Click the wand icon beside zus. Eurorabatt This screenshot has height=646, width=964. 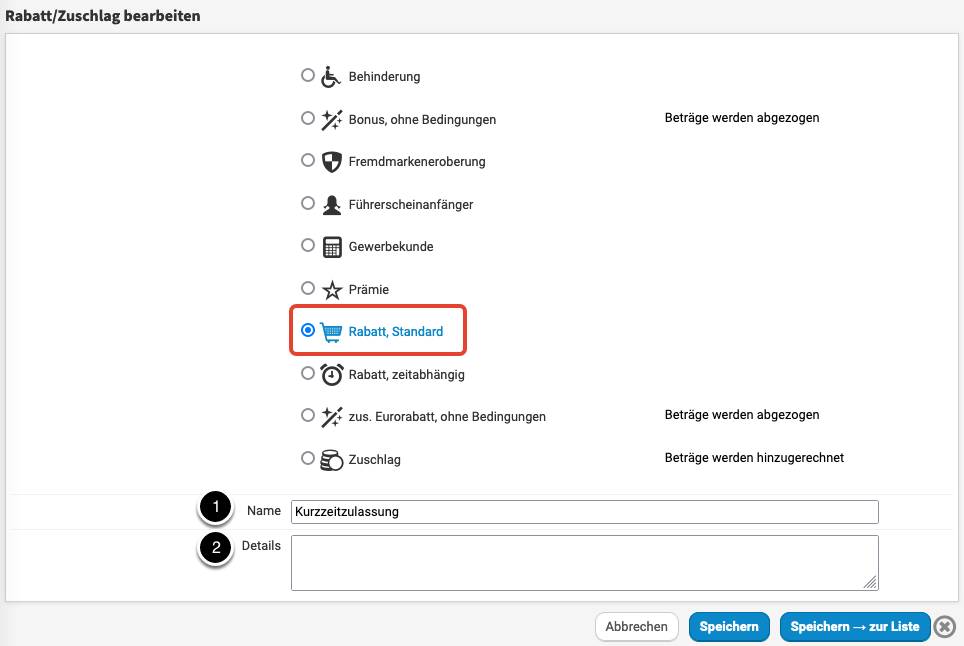(x=331, y=416)
